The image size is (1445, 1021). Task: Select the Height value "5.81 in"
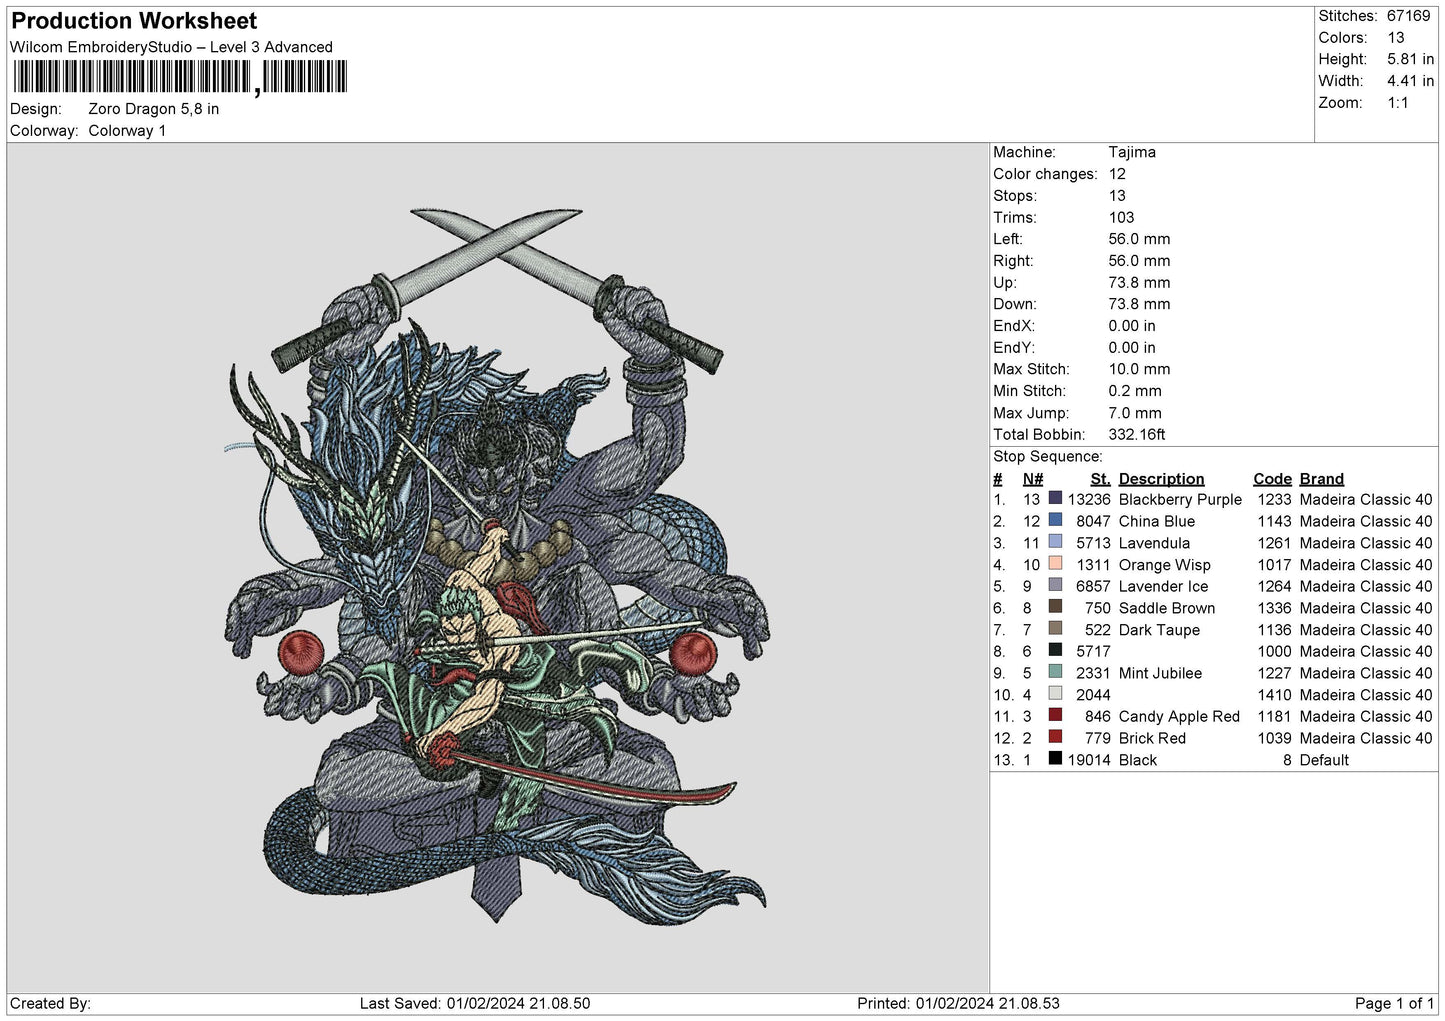click(1411, 60)
